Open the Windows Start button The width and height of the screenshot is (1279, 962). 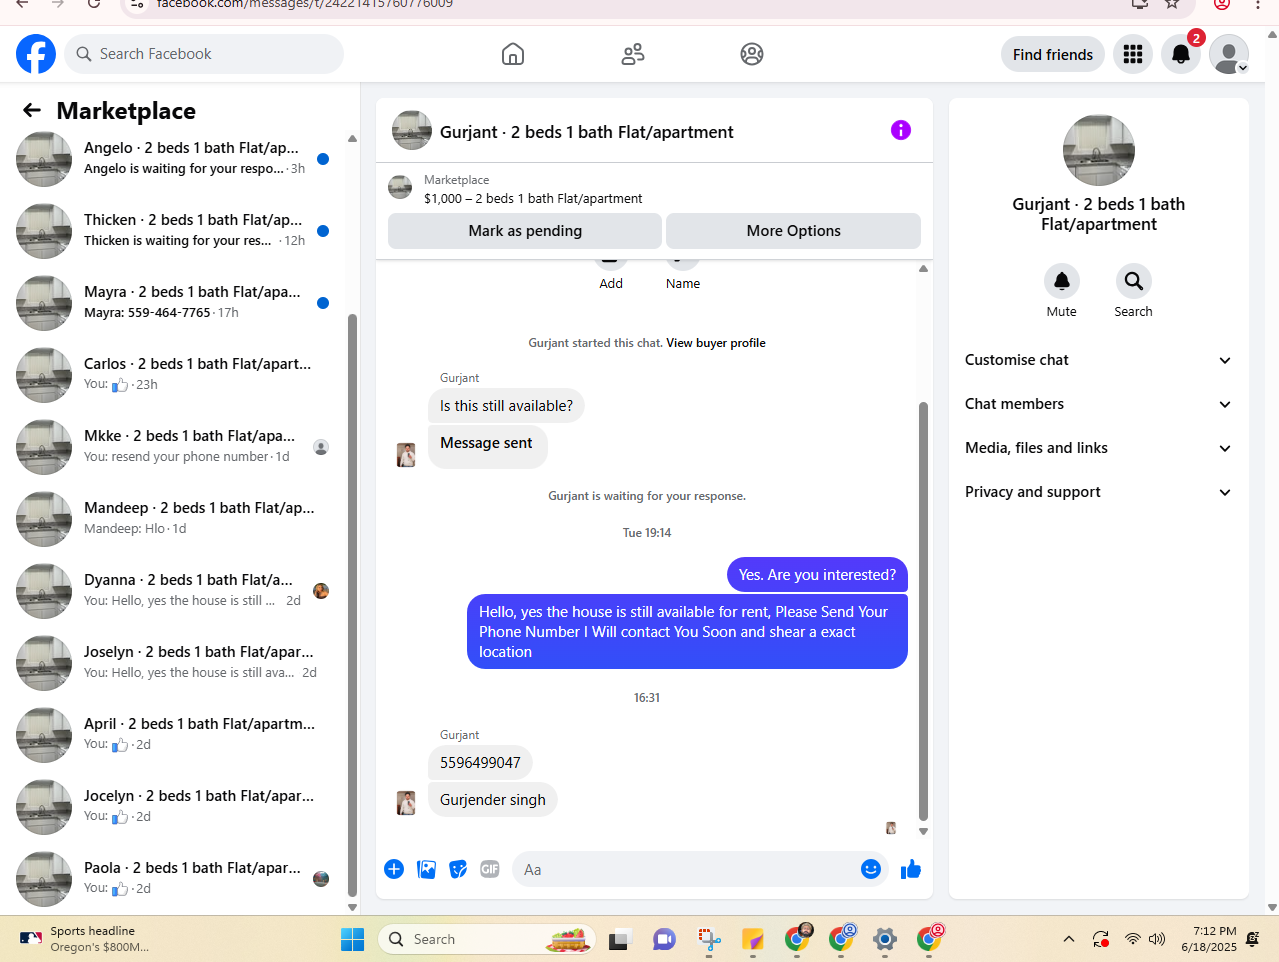coord(353,939)
